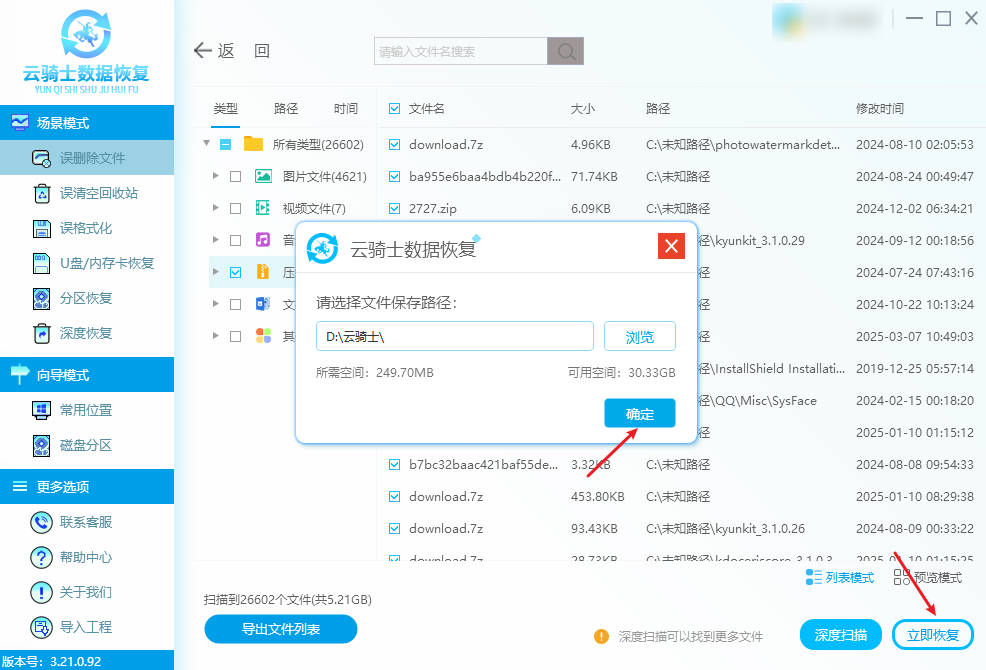Expand the document files tree node
This screenshot has width=986, height=670.
point(216,304)
